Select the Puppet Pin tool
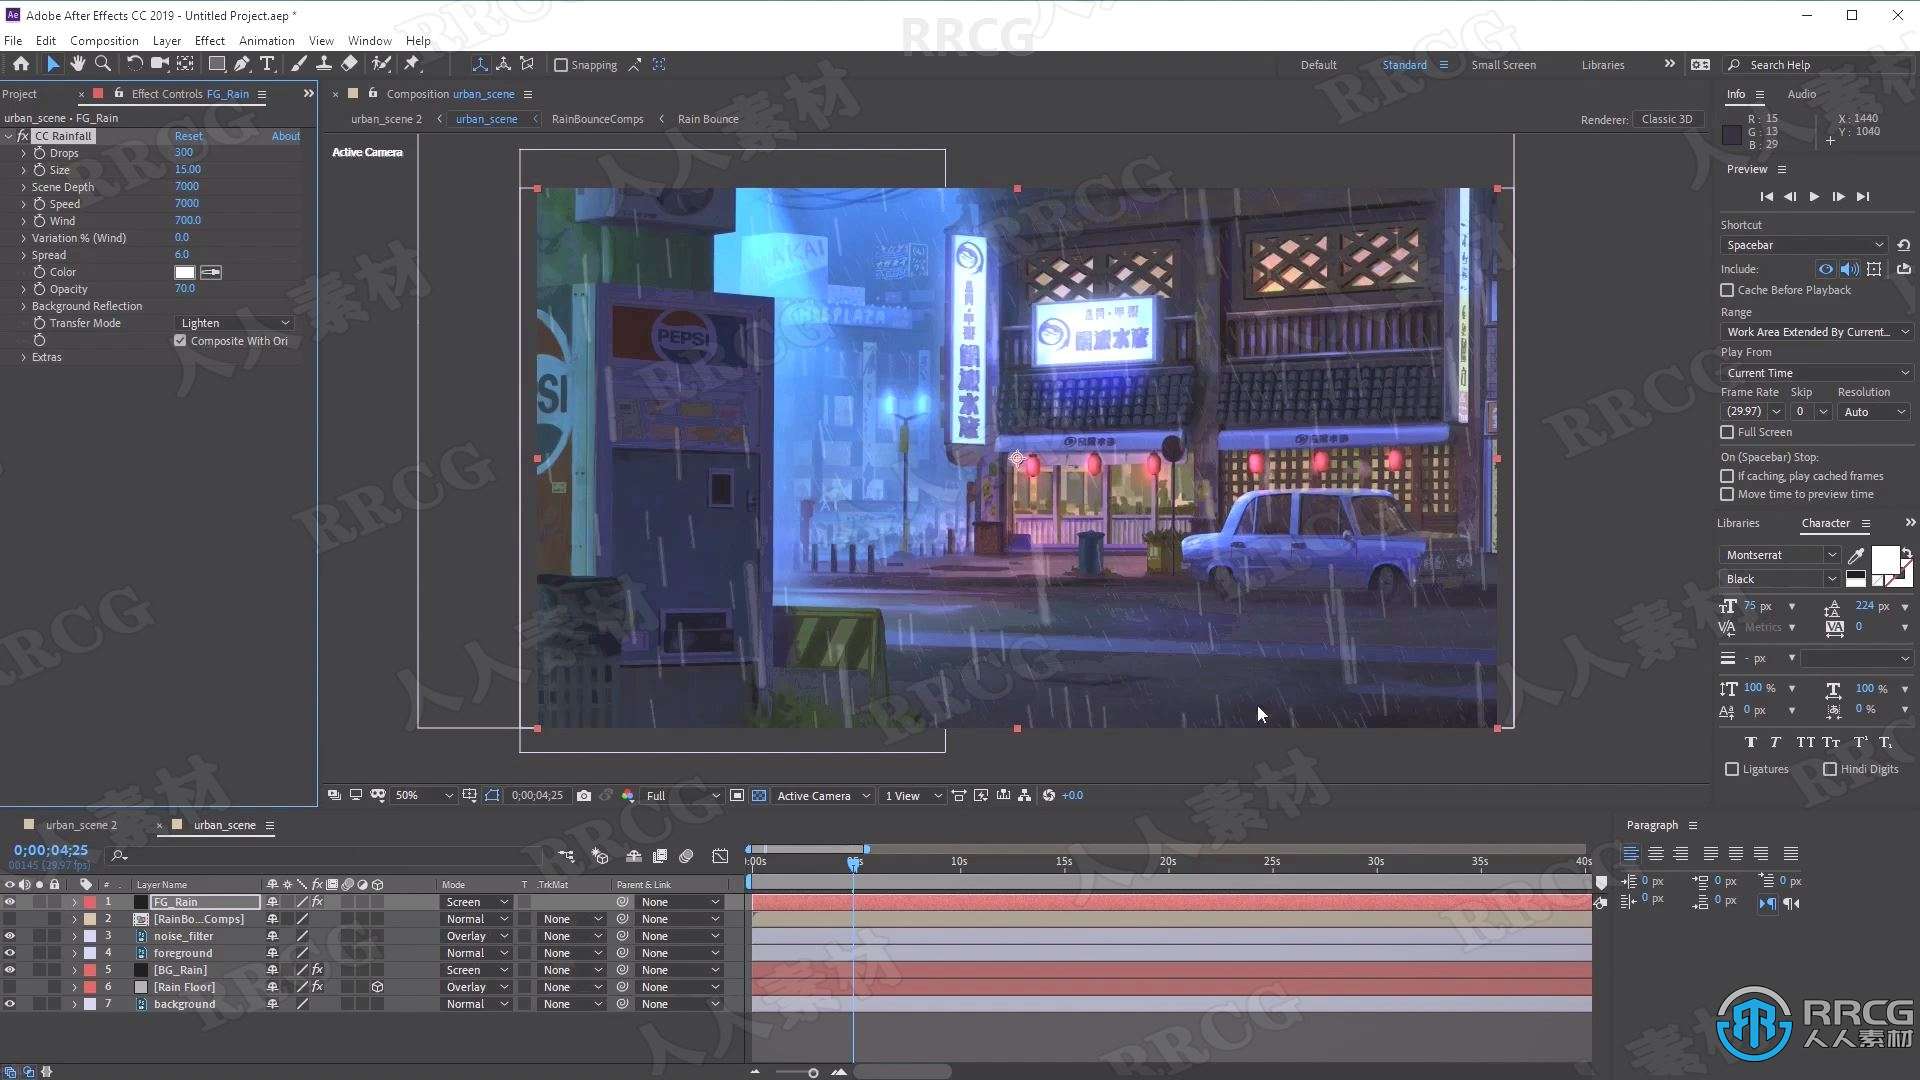Viewport: 1920px width, 1080px height. 412,64
